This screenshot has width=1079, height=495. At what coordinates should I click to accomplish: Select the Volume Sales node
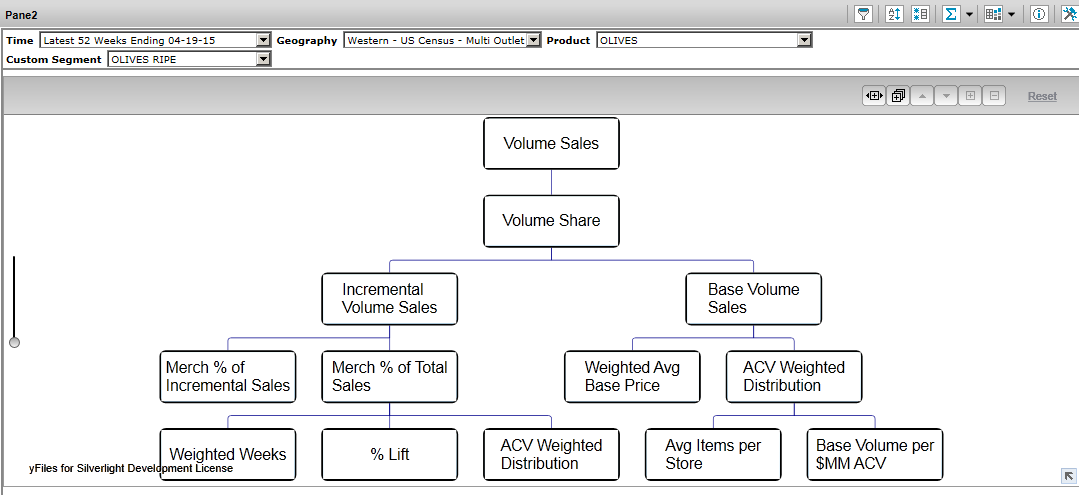(551, 144)
